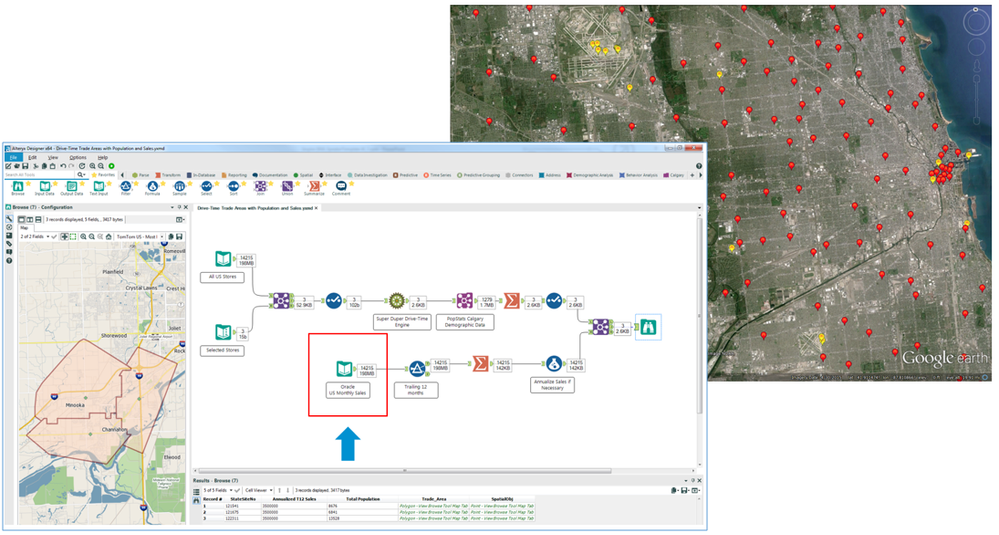Open the 5 of 5 Fields dropdown
Screen dimensions: 999x535
click(x=217, y=490)
